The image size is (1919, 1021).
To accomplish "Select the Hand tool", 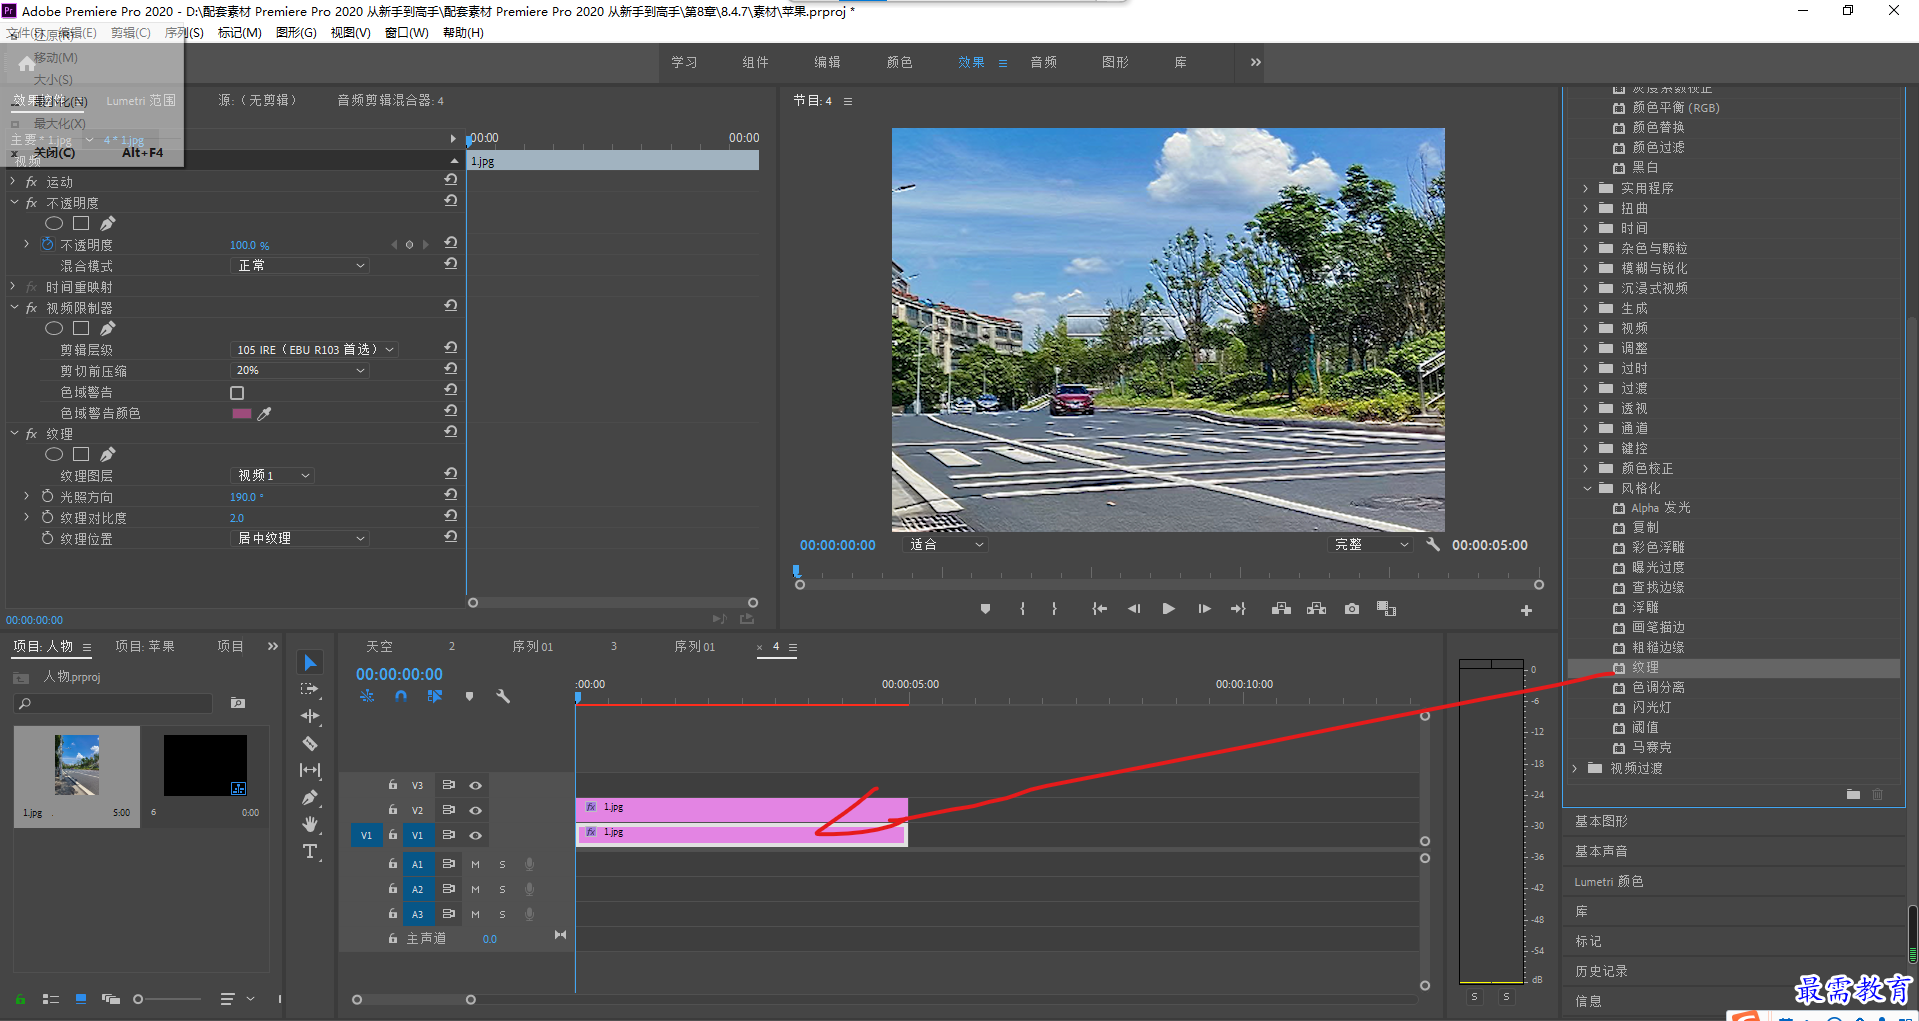I will [x=310, y=824].
